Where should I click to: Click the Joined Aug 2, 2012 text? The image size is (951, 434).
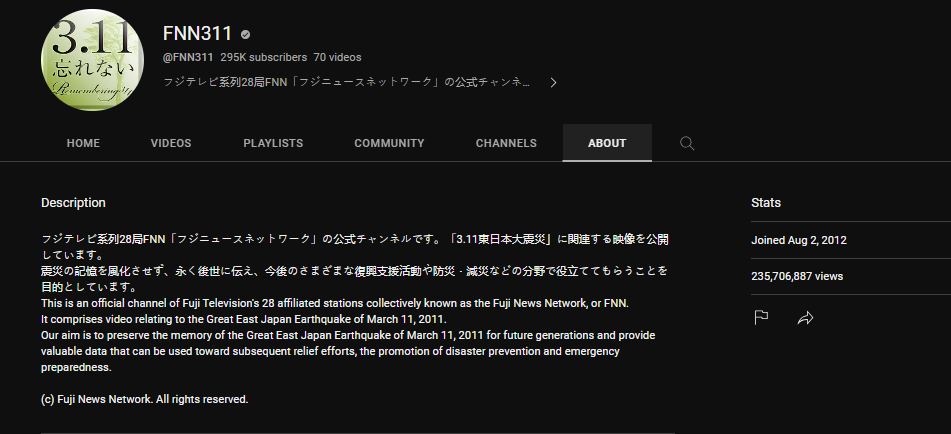pyautogui.click(x=799, y=240)
